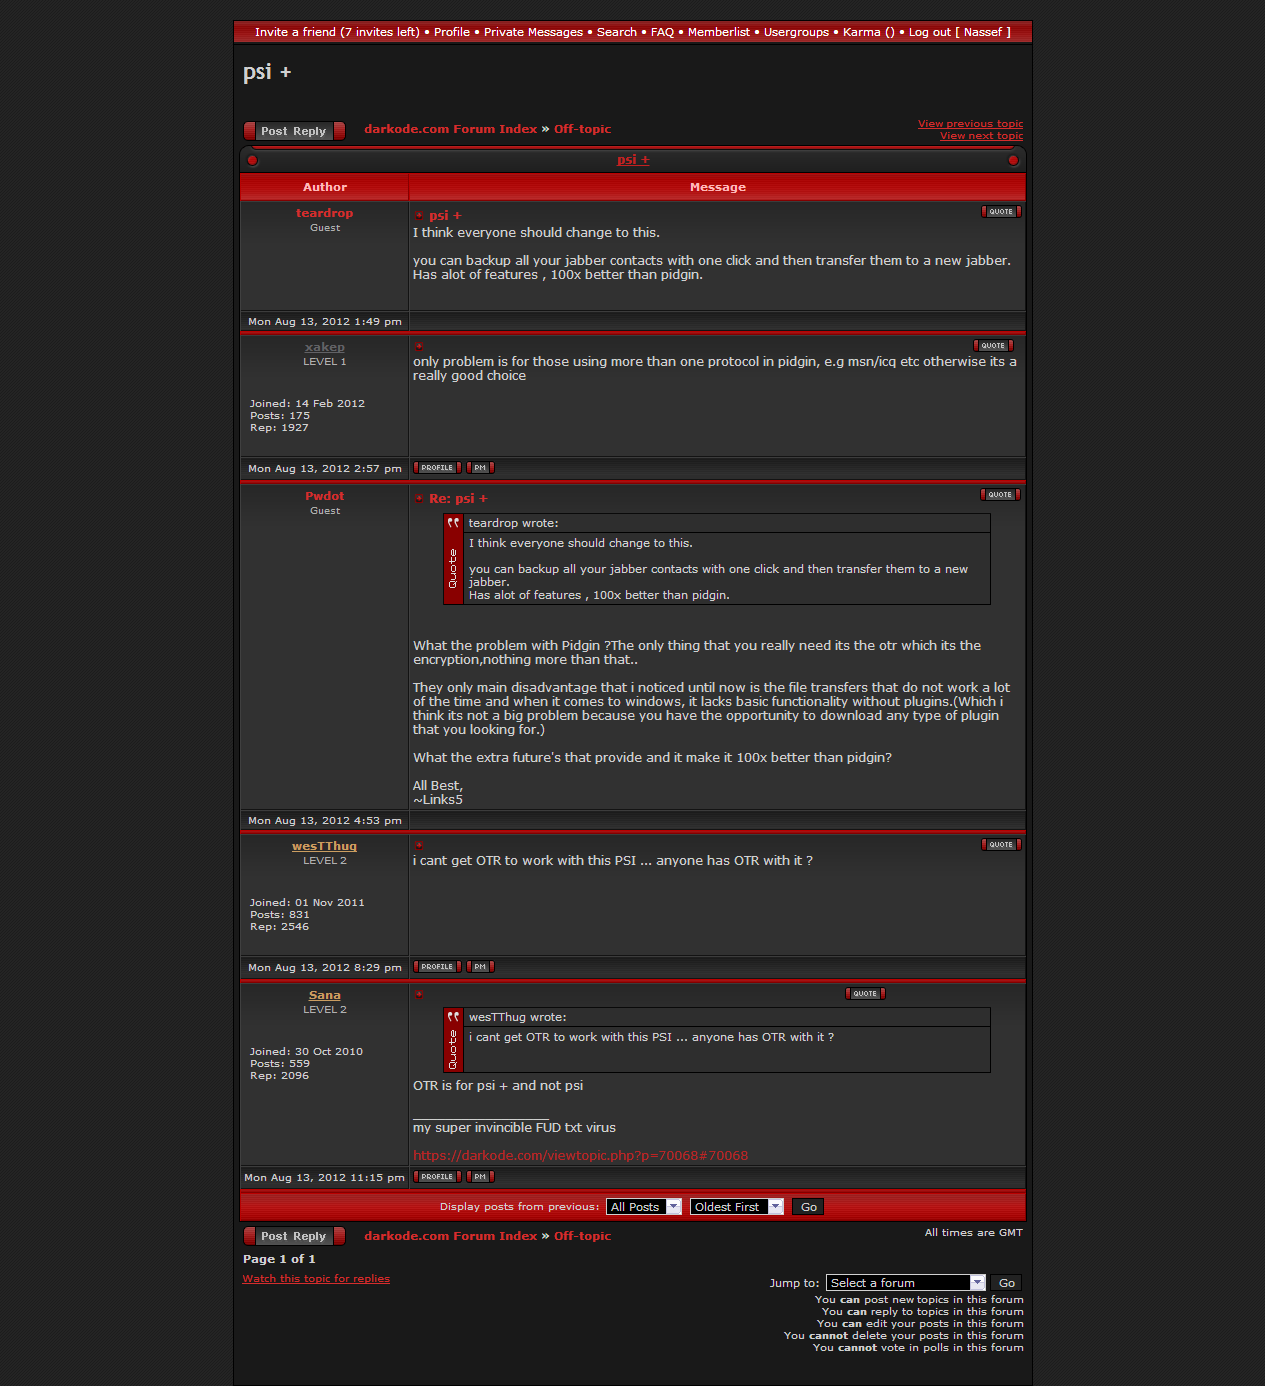Send PM to xakep via PM icon
This screenshot has width=1265, height=1386.
point(480,468)
